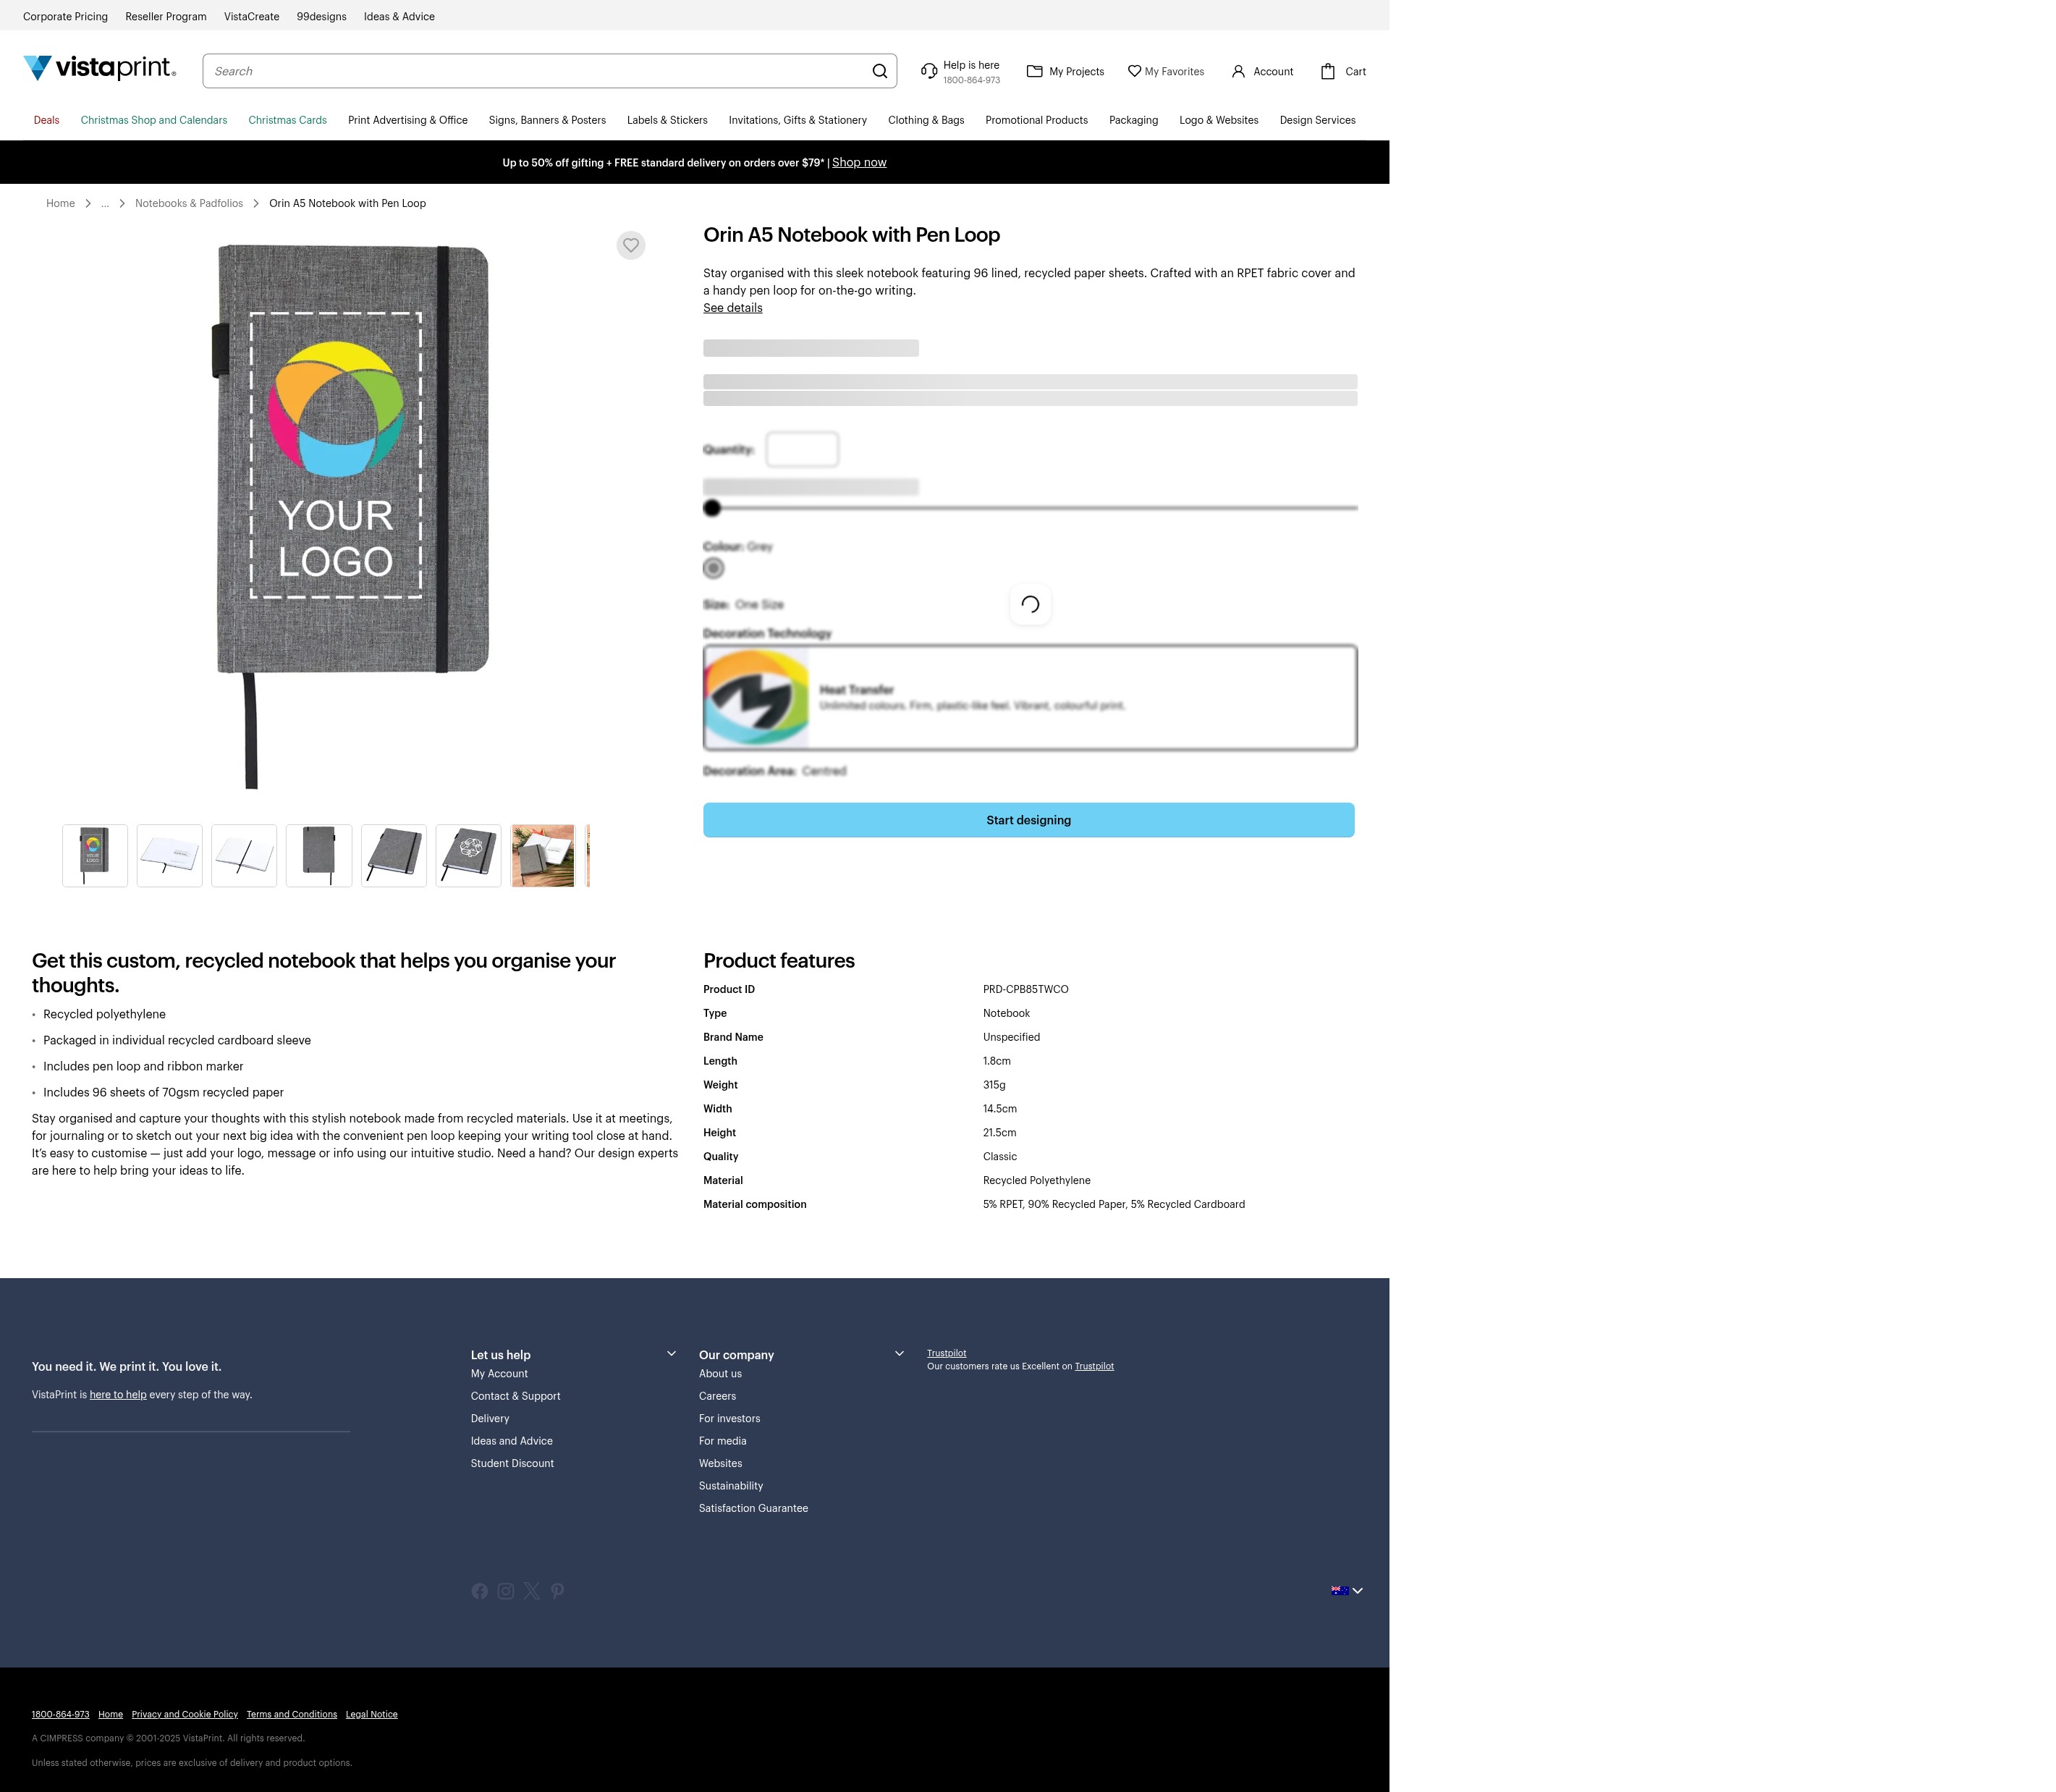The image size is (2056, 1792).
Task: Follow the Shop now banner link
Action: click(x=859, y=162)
